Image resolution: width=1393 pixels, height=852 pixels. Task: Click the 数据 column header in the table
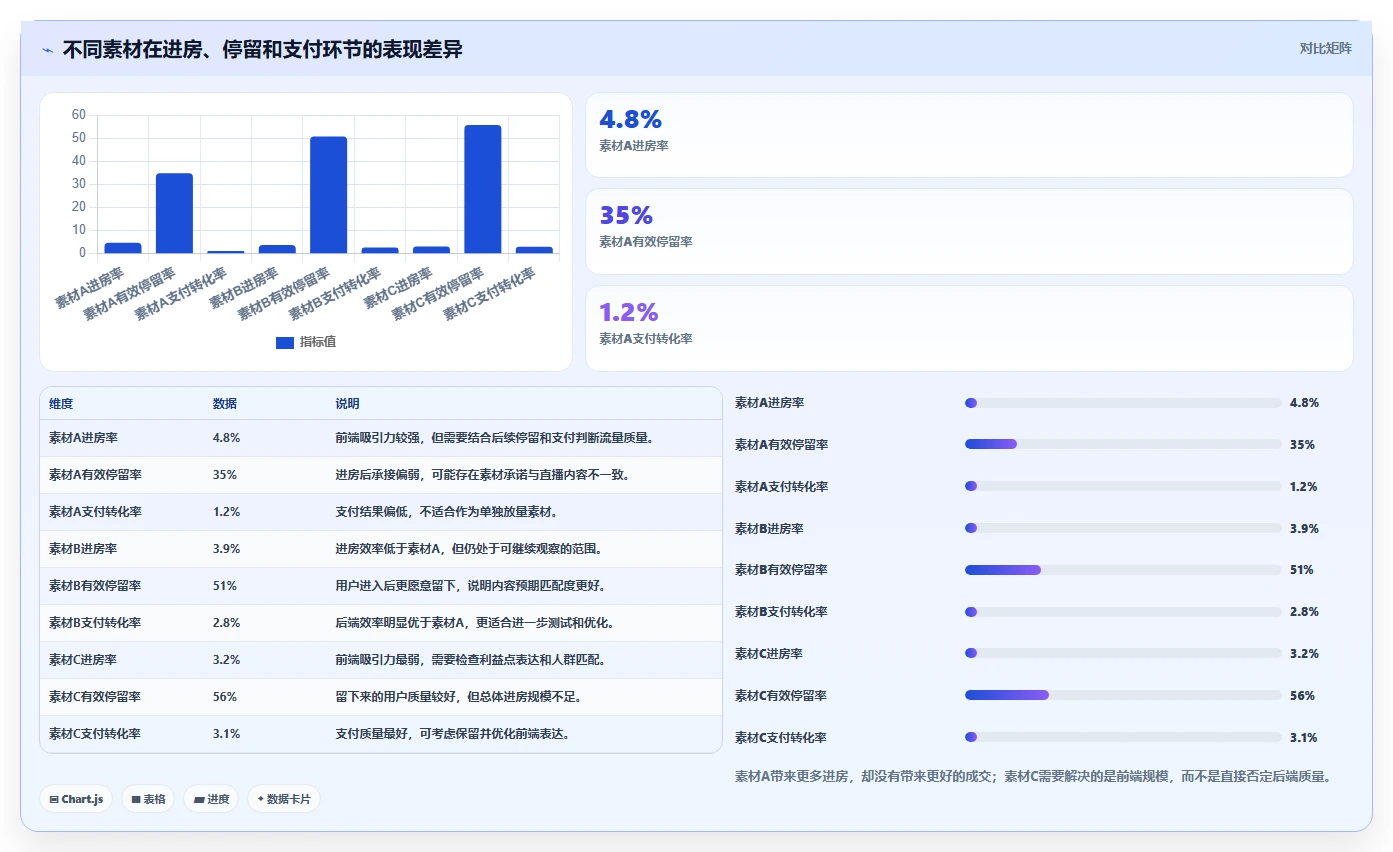point(225,404)
